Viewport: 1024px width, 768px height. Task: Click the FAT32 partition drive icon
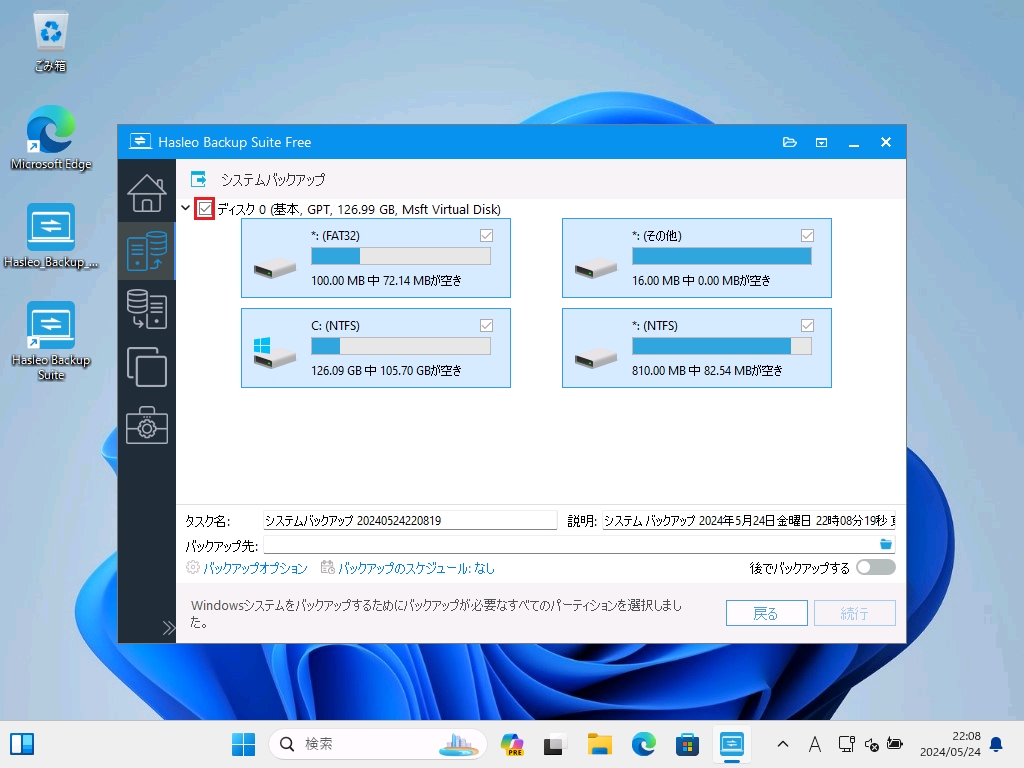(274, 268)
